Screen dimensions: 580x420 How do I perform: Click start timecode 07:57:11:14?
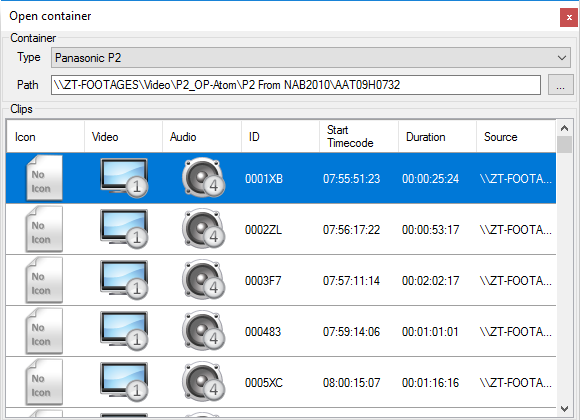[x=351, y=281]
